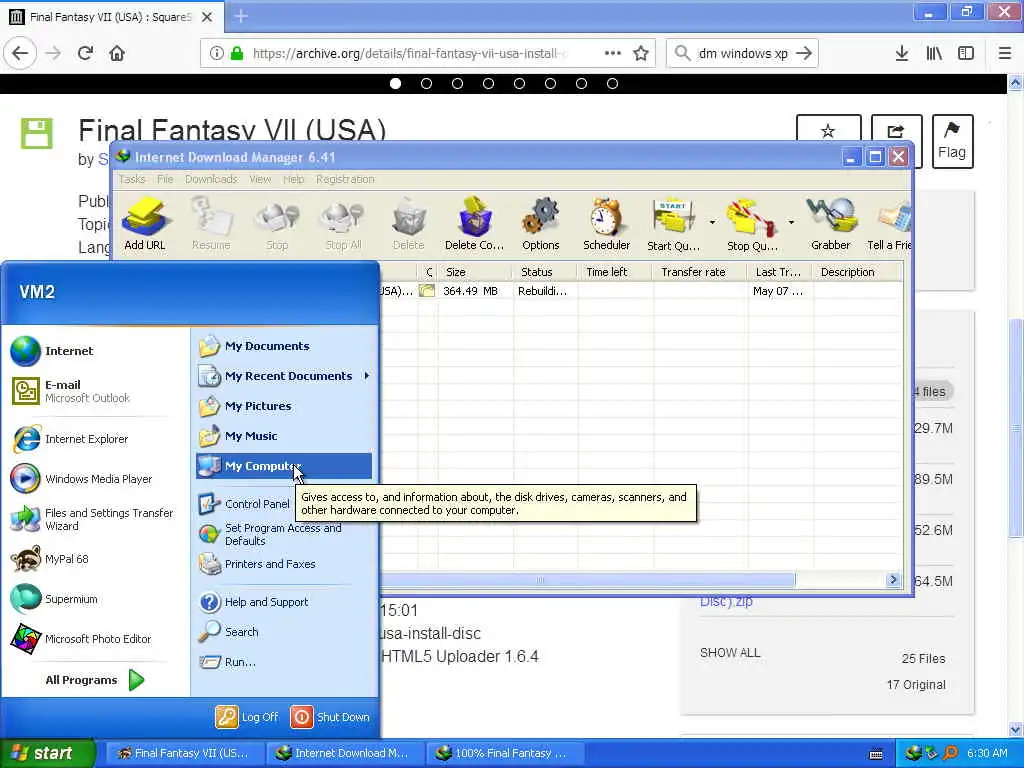Screen dimensions: 1024x768
Task: Click the browser home icon
Action: tap(117, 53)
